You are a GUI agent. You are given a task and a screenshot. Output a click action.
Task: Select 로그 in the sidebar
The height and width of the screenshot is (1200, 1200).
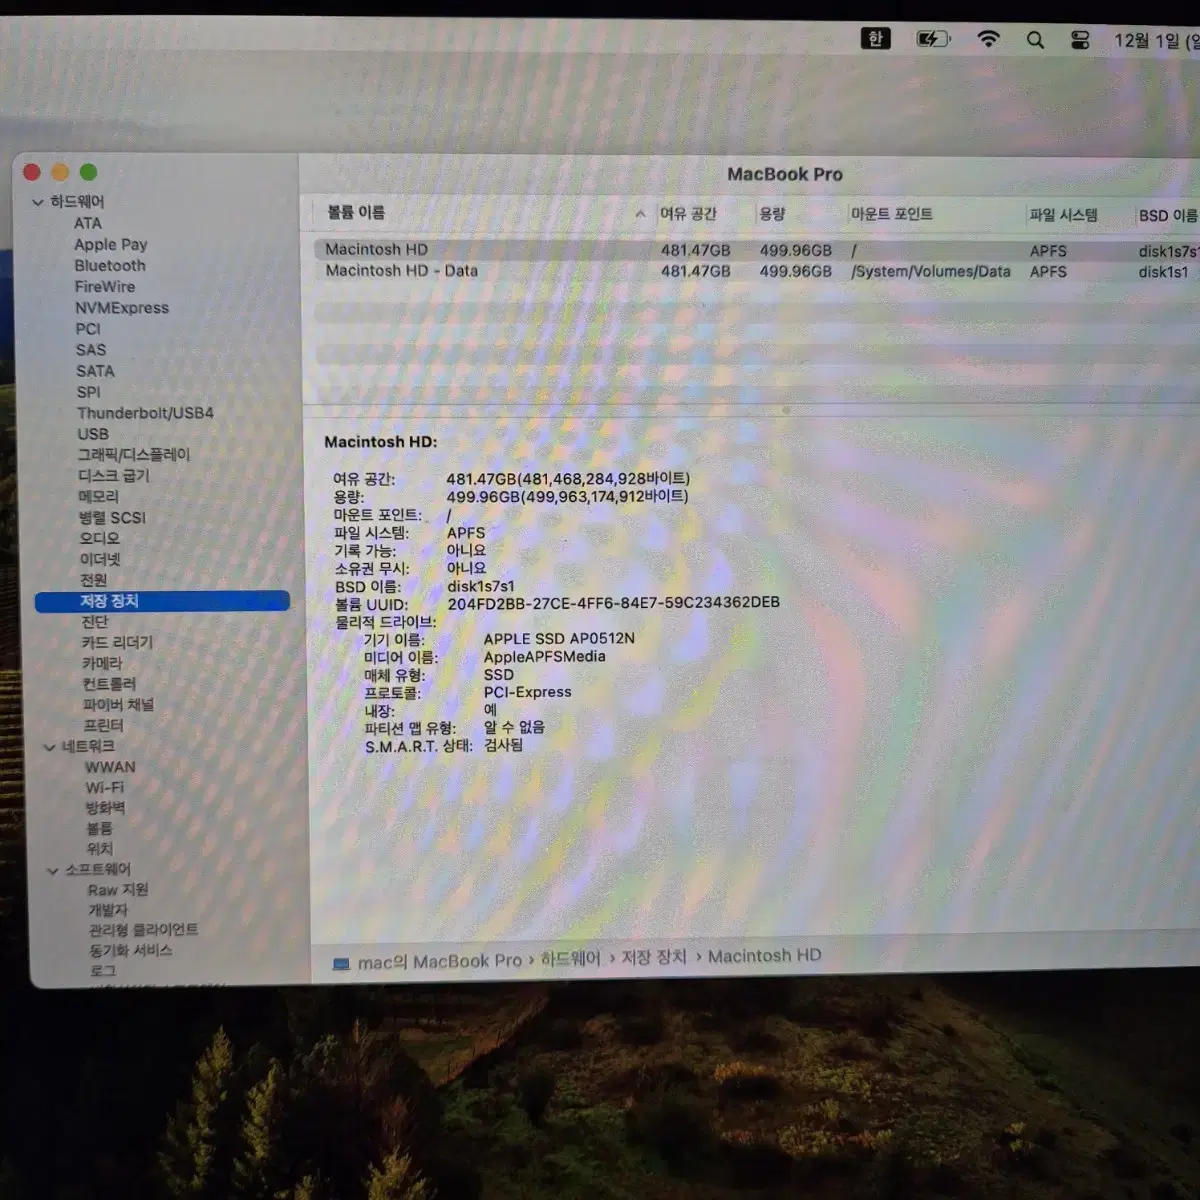tap(103, 970)
